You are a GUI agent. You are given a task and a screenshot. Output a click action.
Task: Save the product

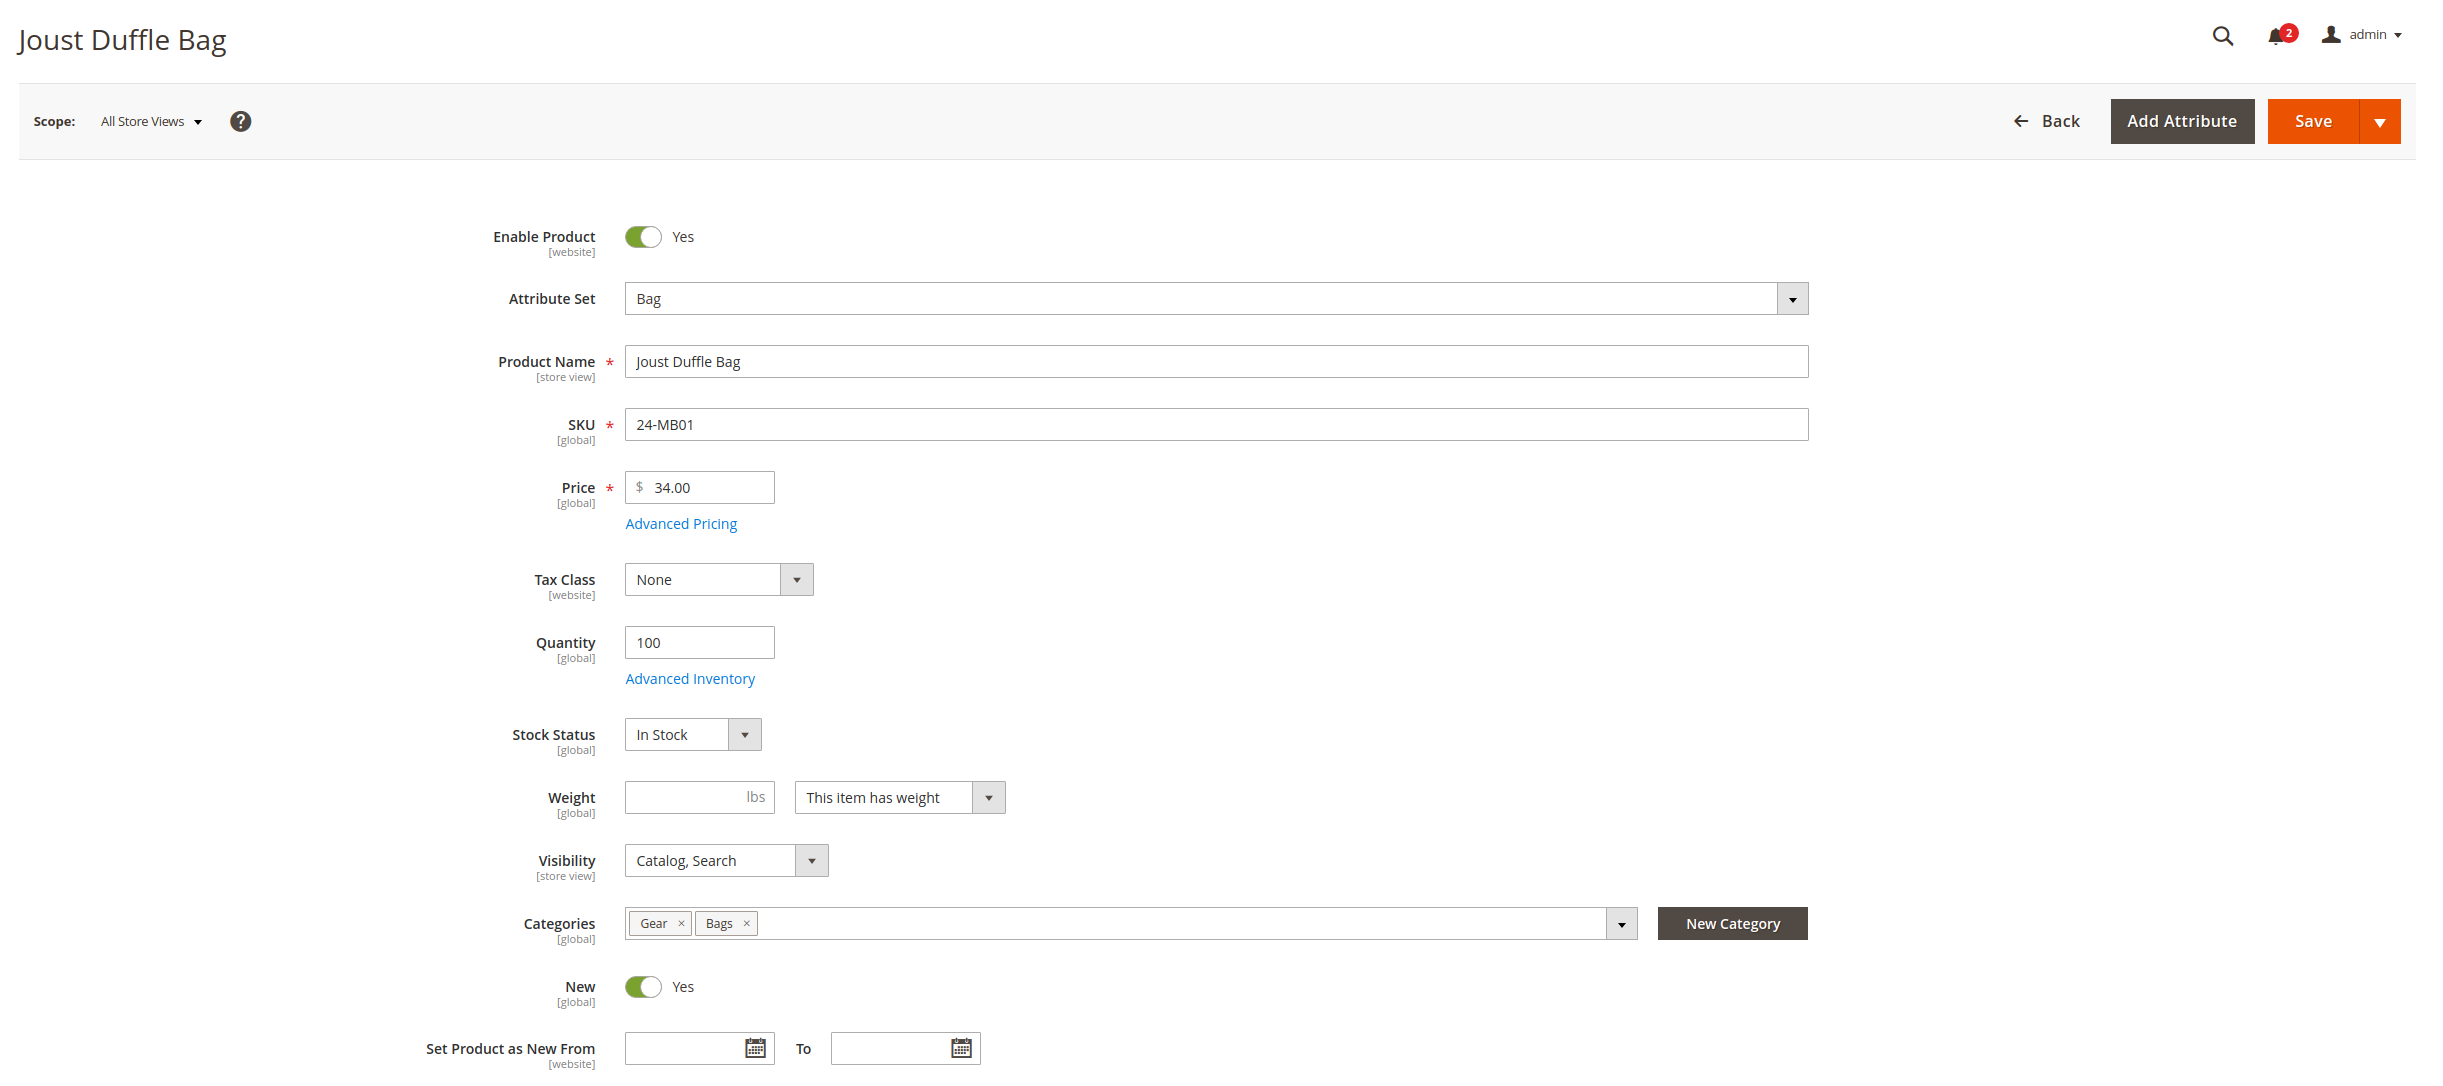(x=2313, y=121)
